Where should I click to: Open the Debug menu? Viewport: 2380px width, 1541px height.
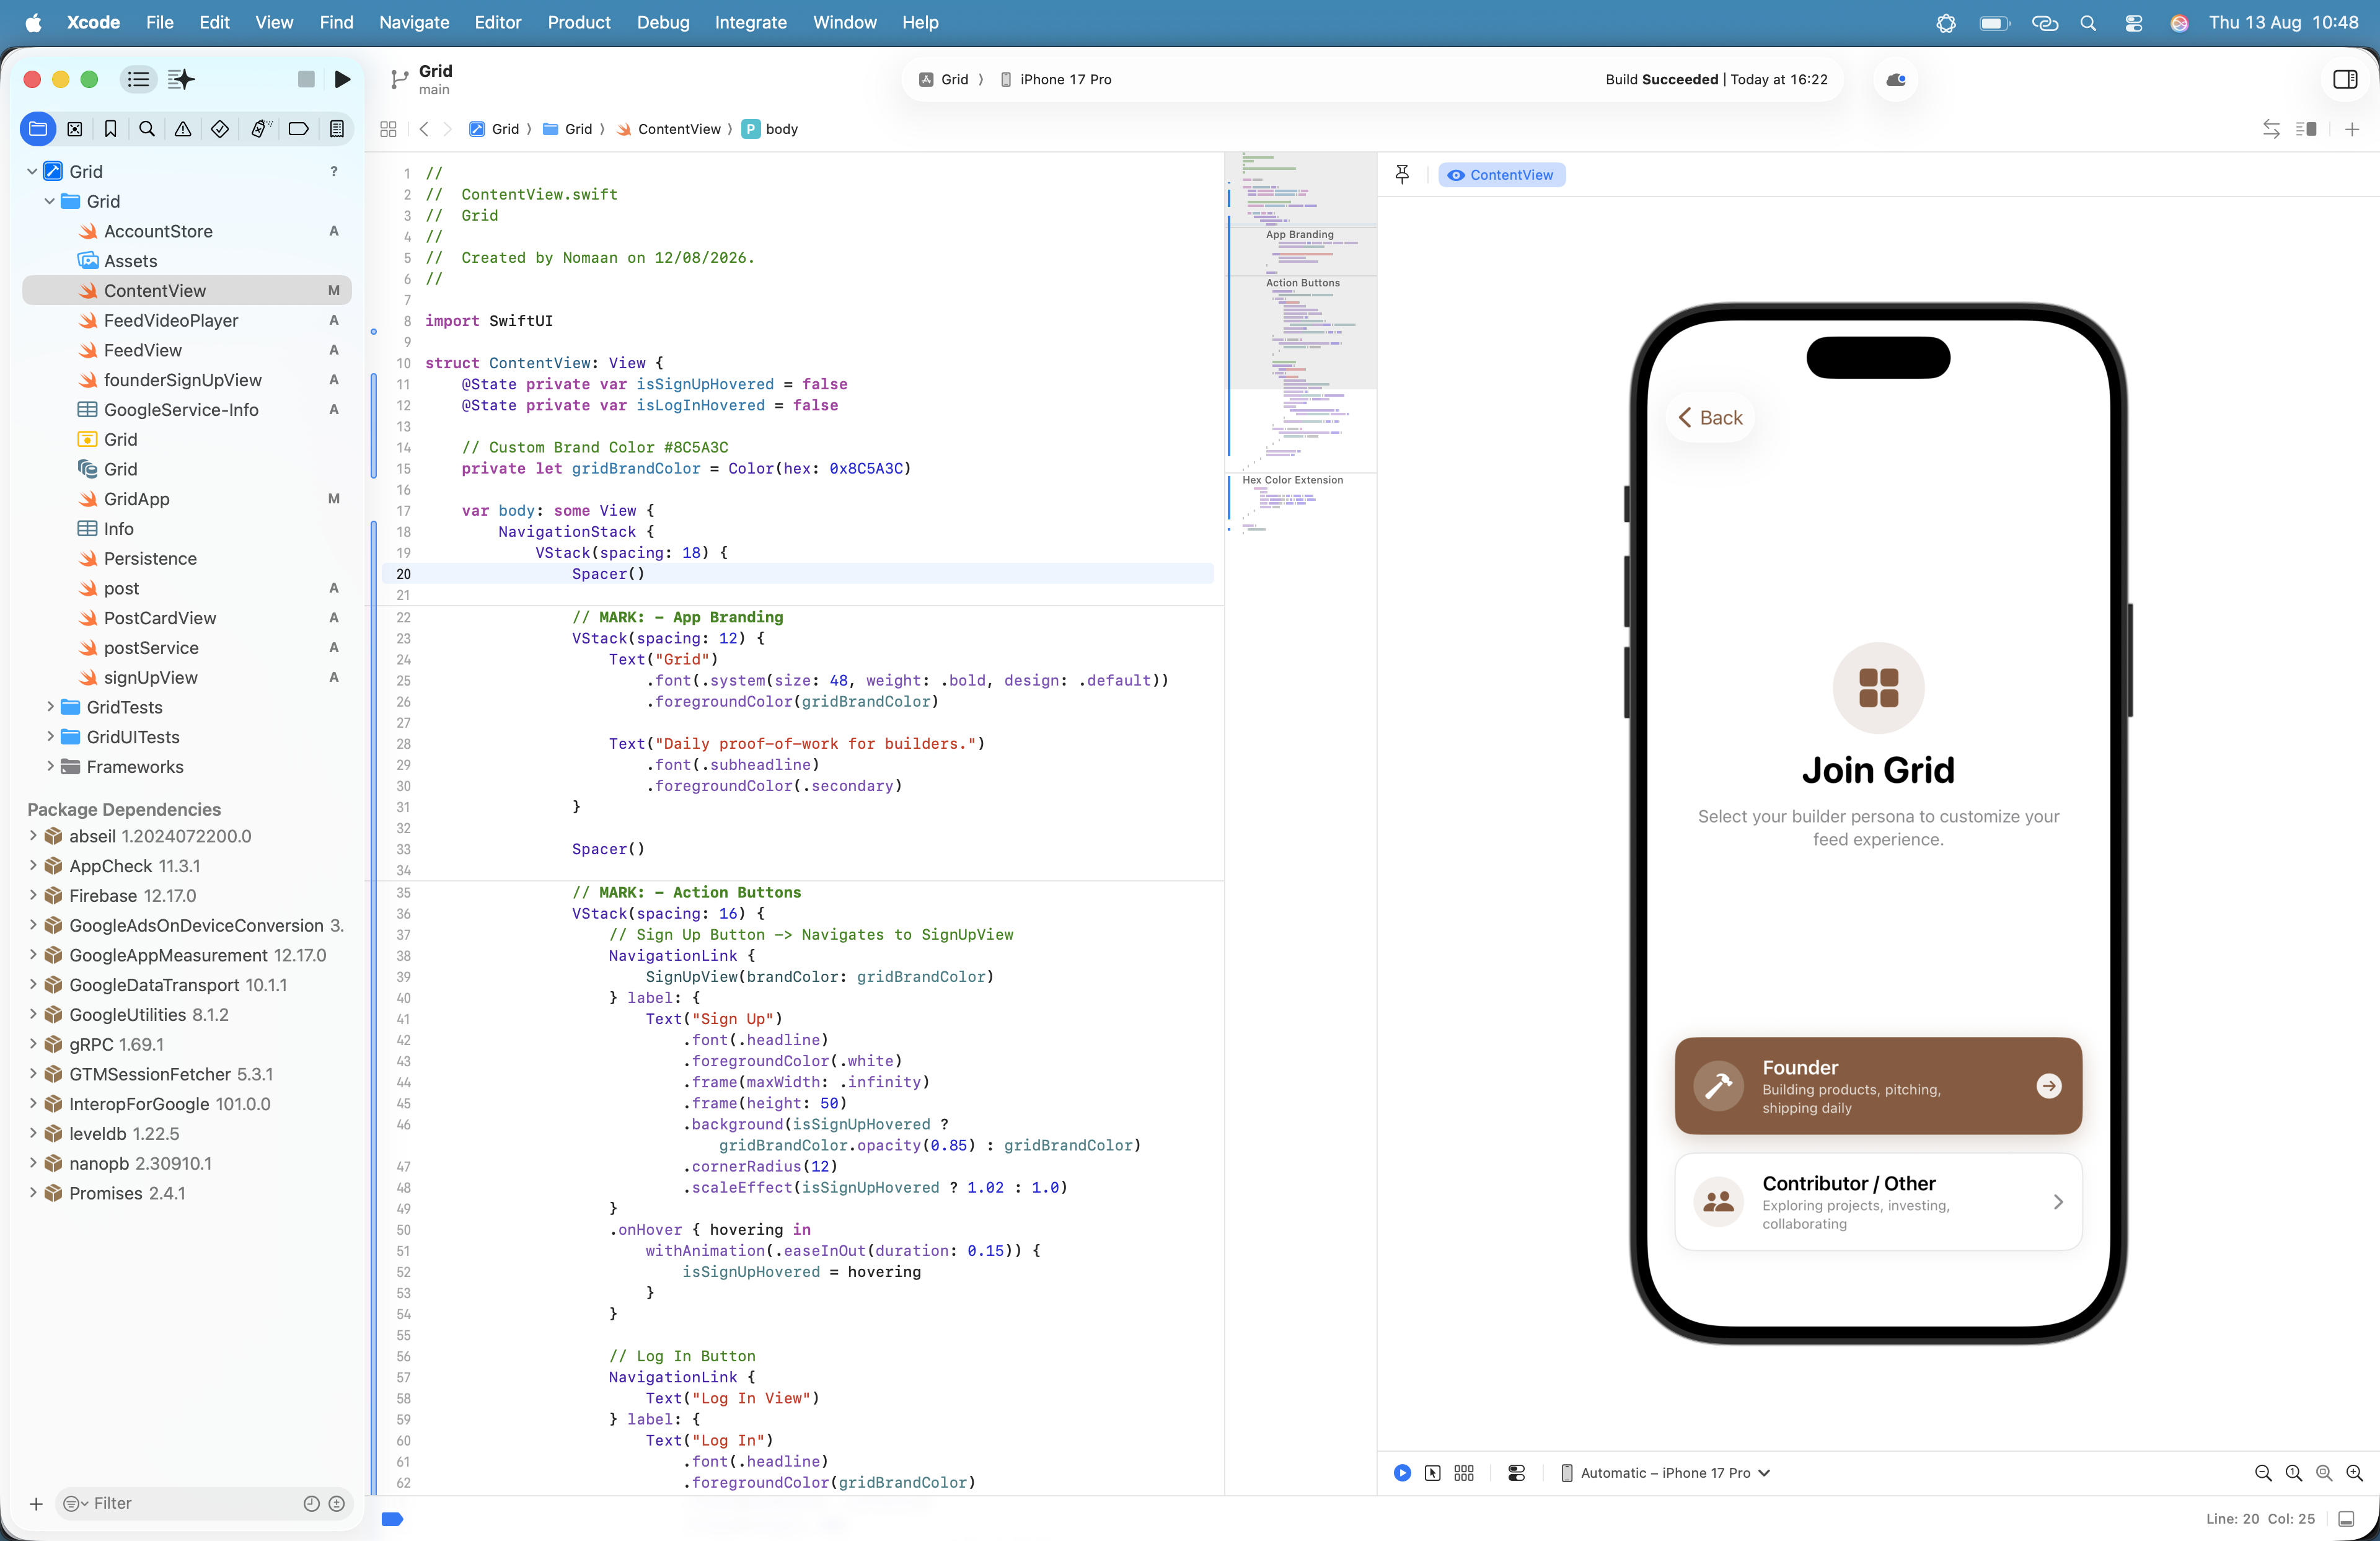[663, 22]
